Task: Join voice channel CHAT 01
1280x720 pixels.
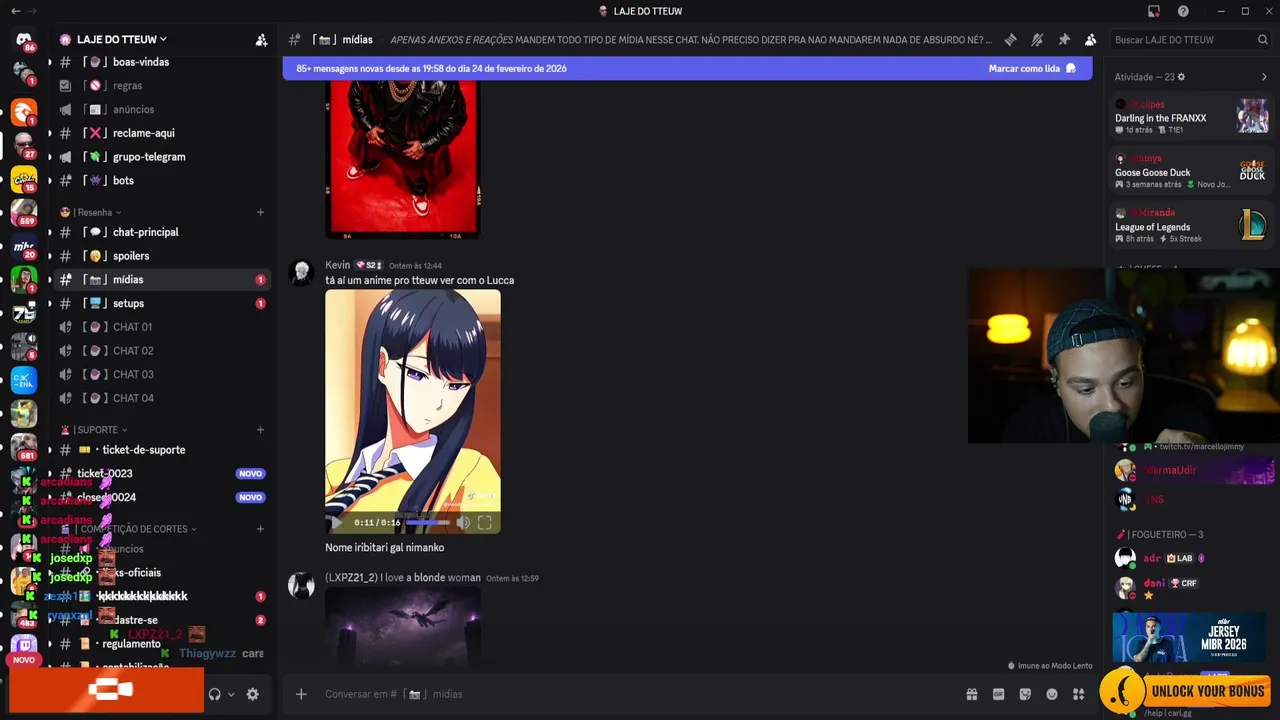Action: coord(163,327)
